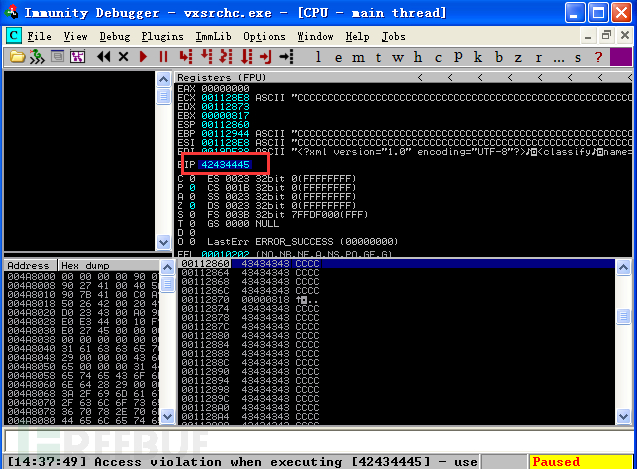Viewport: 637px width, 469px height.
Task: Show memory map via 'm' button
Action: coord(358,58)
